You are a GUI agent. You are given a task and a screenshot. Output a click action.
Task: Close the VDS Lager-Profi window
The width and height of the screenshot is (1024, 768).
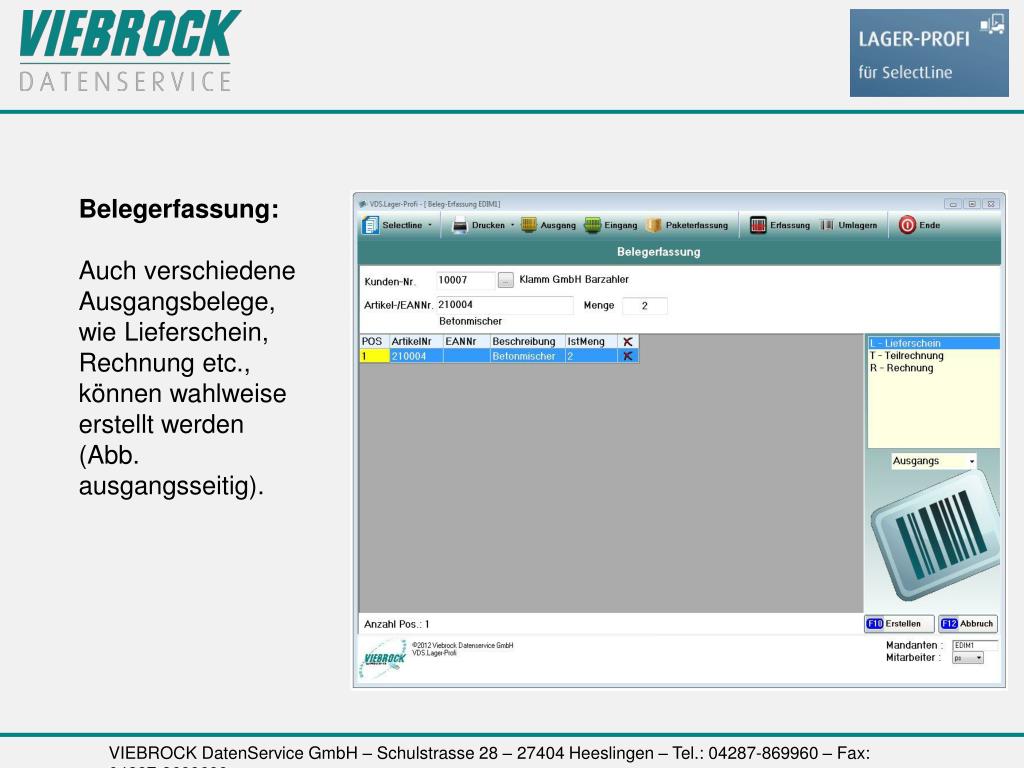pos(991,204)
